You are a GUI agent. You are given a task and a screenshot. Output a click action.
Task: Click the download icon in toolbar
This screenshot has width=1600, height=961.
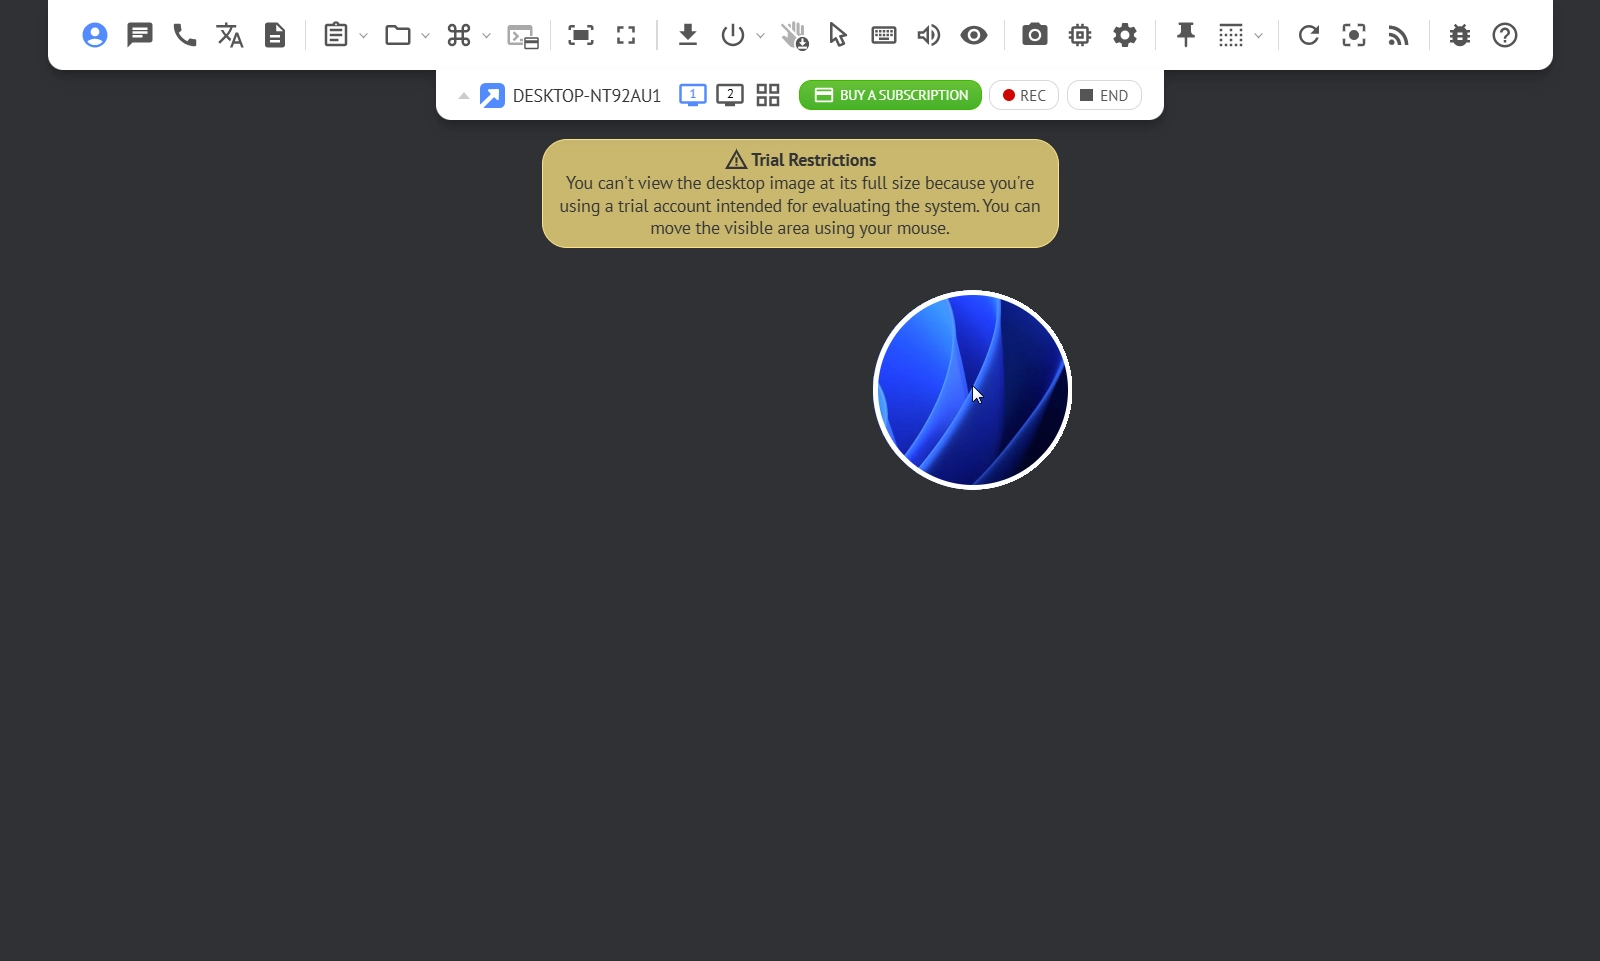click(x=688, y=36)
